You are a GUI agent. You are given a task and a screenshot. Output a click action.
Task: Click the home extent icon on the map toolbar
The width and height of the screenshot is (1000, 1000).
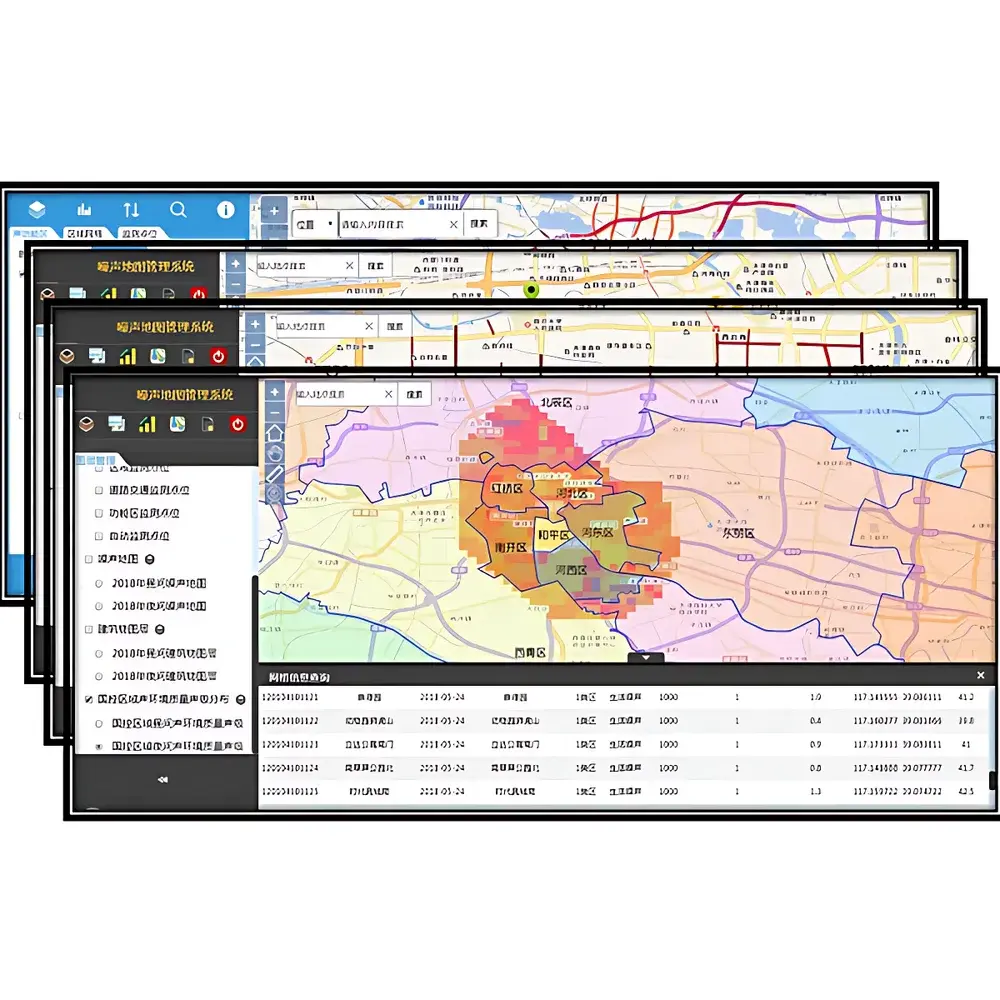(x=274, y=433)
